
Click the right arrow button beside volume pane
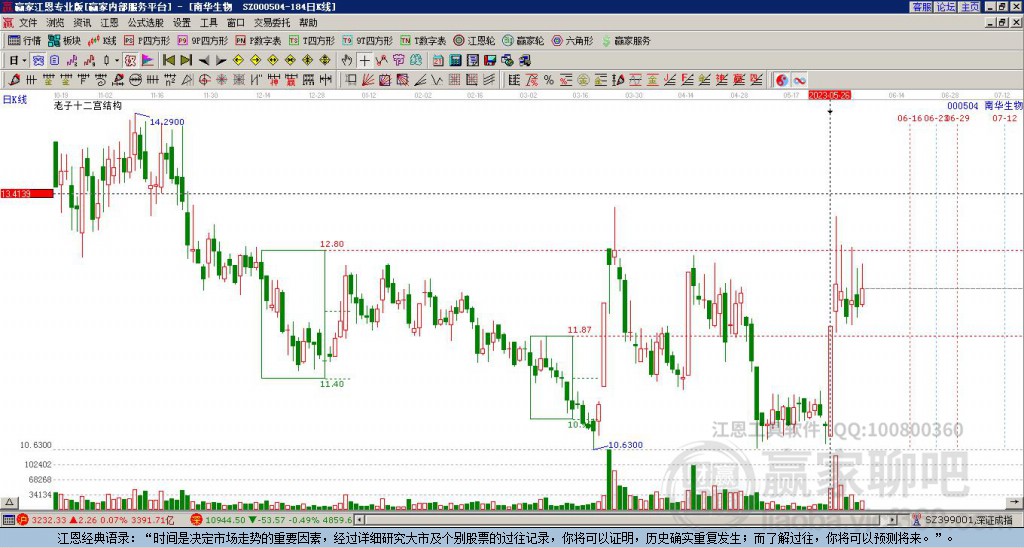pos(1016,502)
